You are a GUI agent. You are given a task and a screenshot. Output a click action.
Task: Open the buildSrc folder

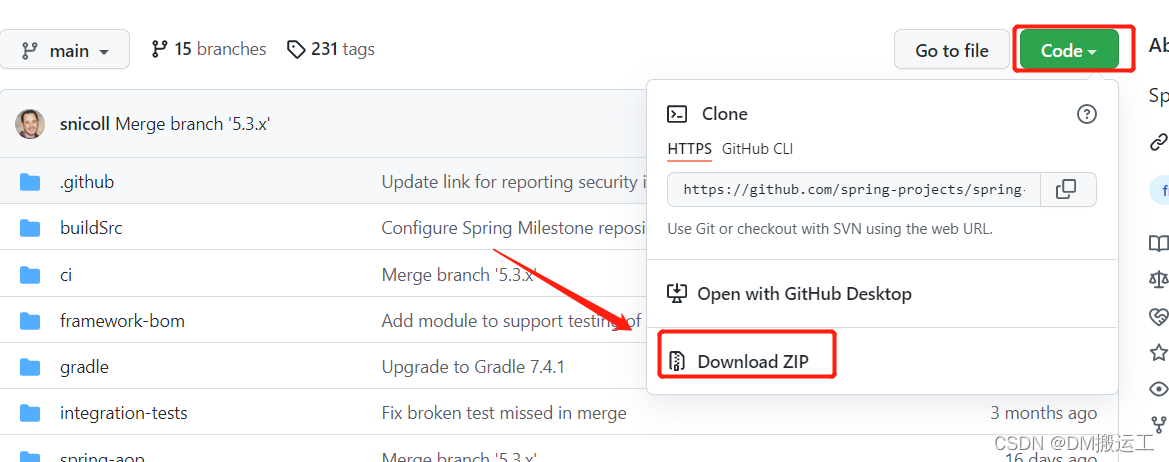click(x=91, y=228)
